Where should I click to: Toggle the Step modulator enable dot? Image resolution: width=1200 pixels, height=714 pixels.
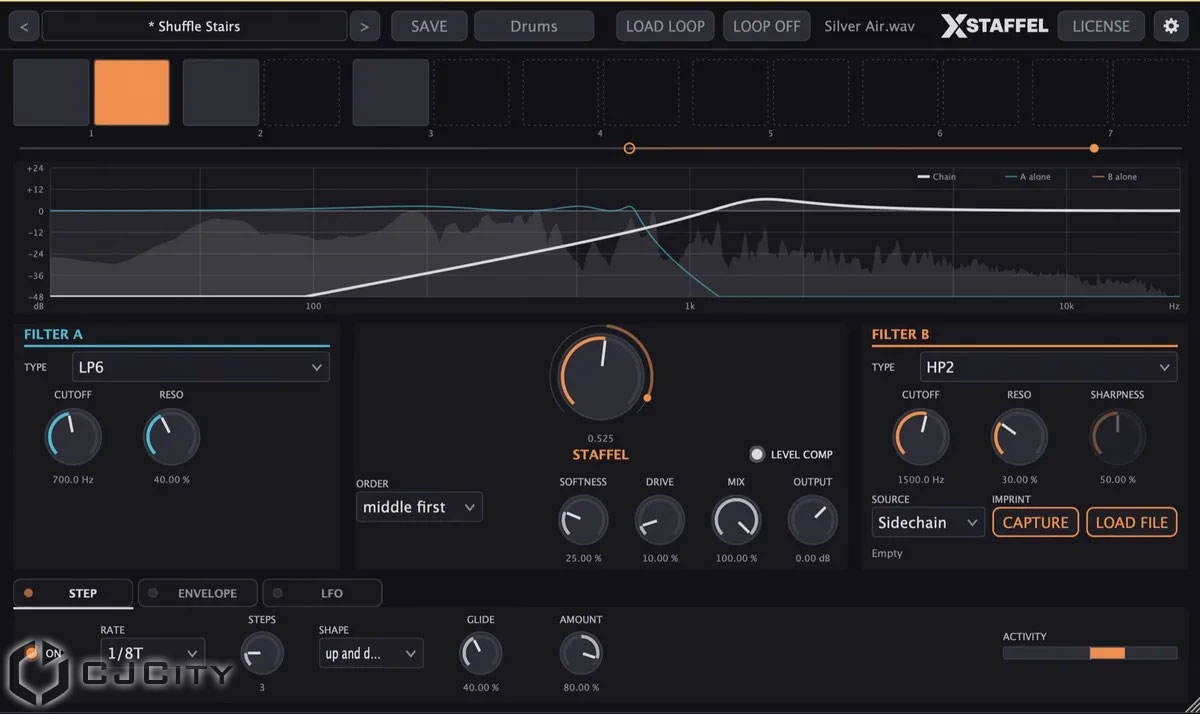(x=28, y=593)
